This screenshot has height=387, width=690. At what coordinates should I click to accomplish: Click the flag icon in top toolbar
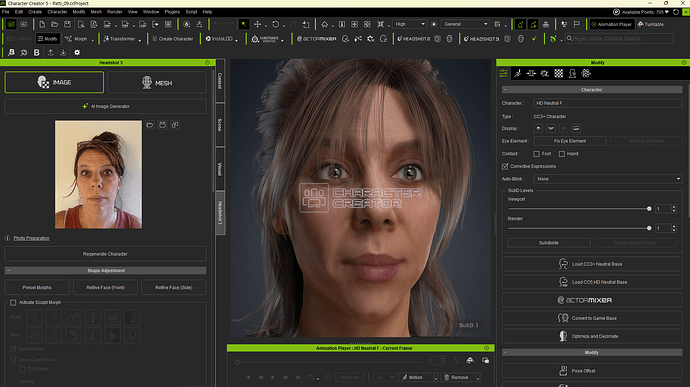(x=576, y=24)
